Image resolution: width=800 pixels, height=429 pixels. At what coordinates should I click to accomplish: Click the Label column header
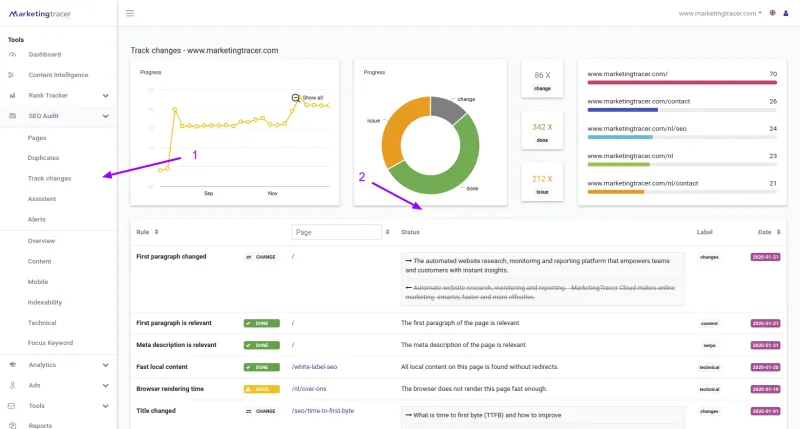coord(705,232)
